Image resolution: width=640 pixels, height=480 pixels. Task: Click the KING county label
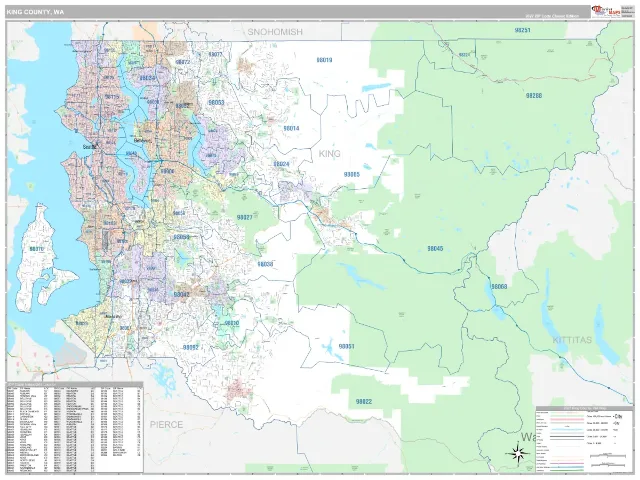coord(329,154)
